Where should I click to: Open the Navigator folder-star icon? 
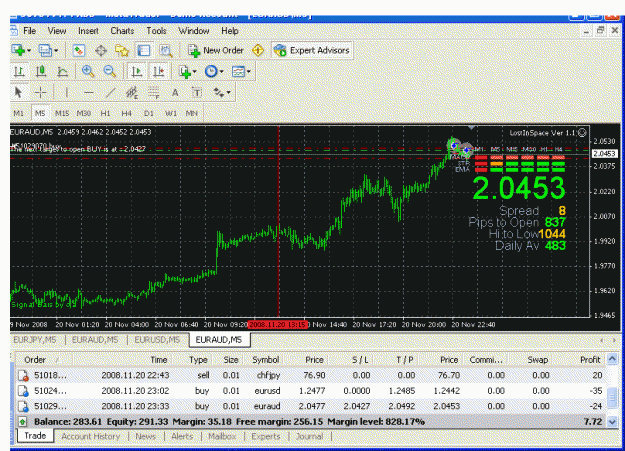(x=122, y=50)
